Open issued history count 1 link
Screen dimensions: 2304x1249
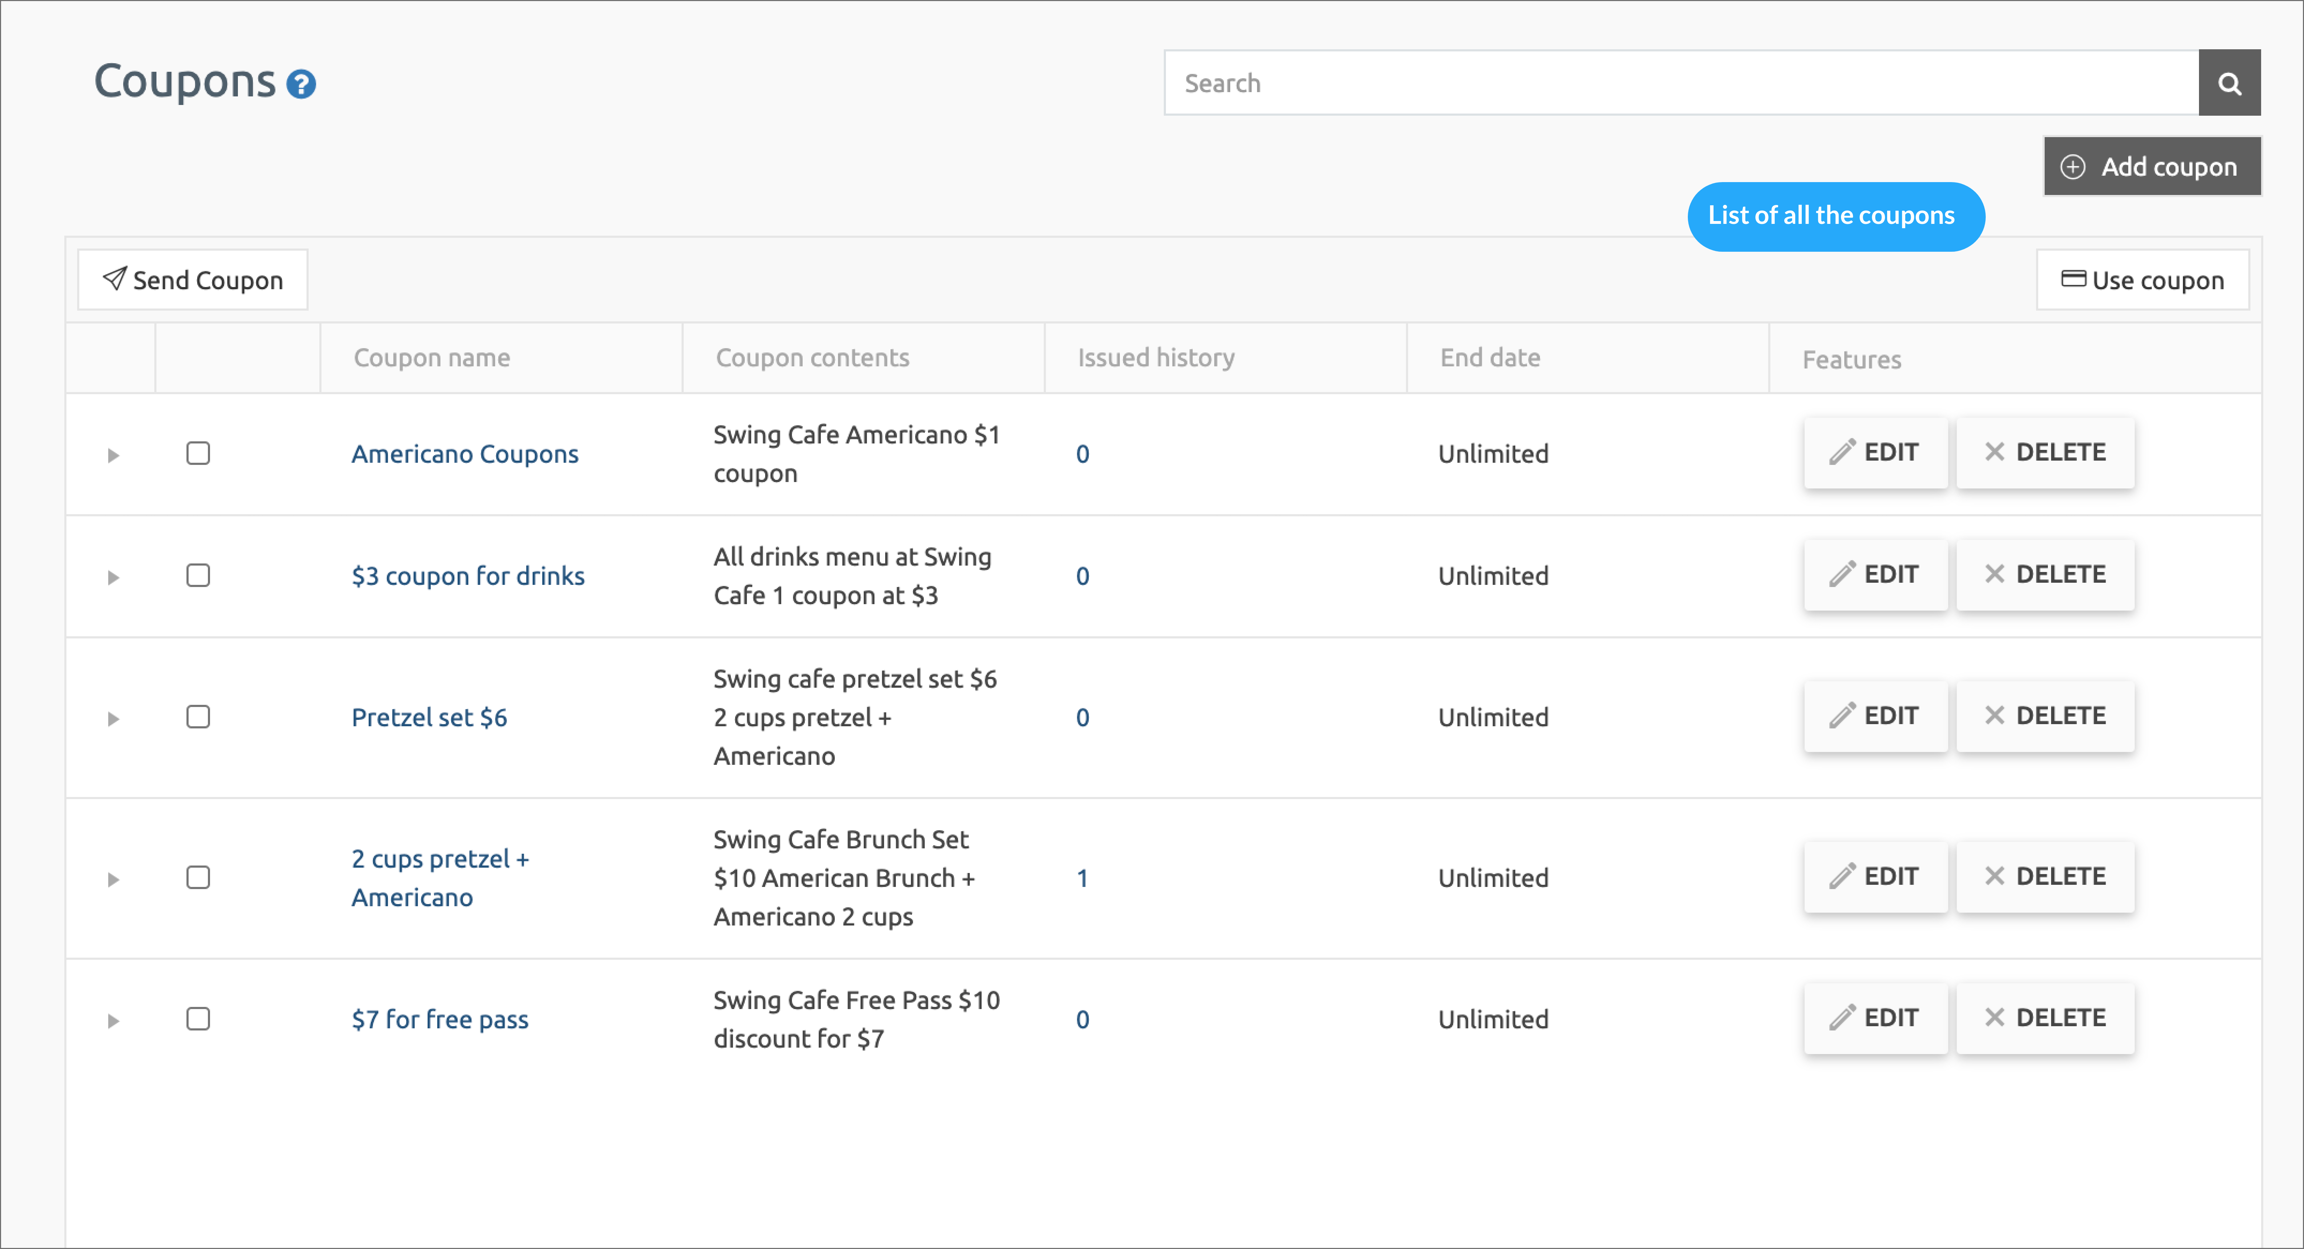point(1082,878)
